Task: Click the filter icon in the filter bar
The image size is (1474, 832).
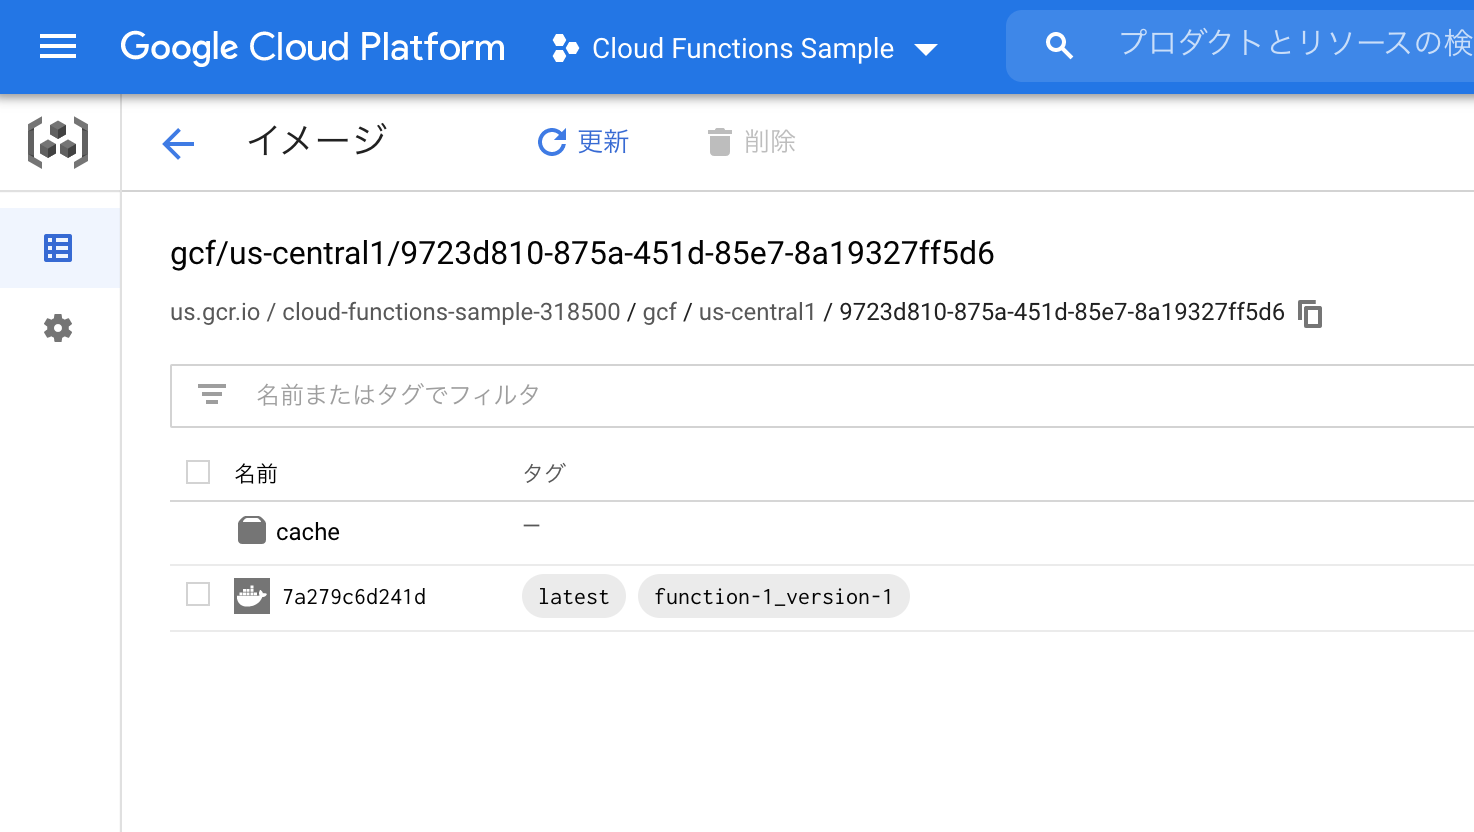Action: 212,395
